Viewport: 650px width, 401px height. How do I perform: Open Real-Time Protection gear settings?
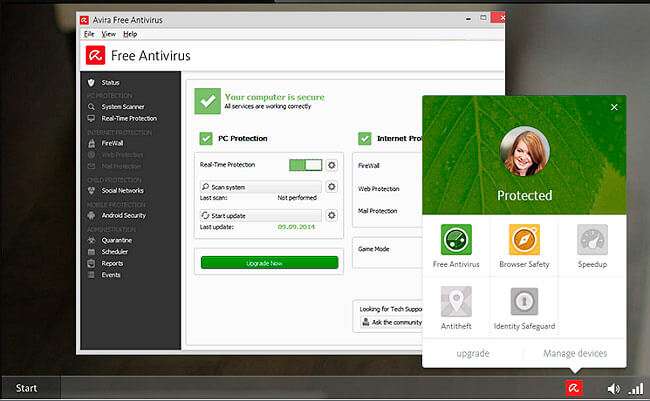[x=331, y=165]
